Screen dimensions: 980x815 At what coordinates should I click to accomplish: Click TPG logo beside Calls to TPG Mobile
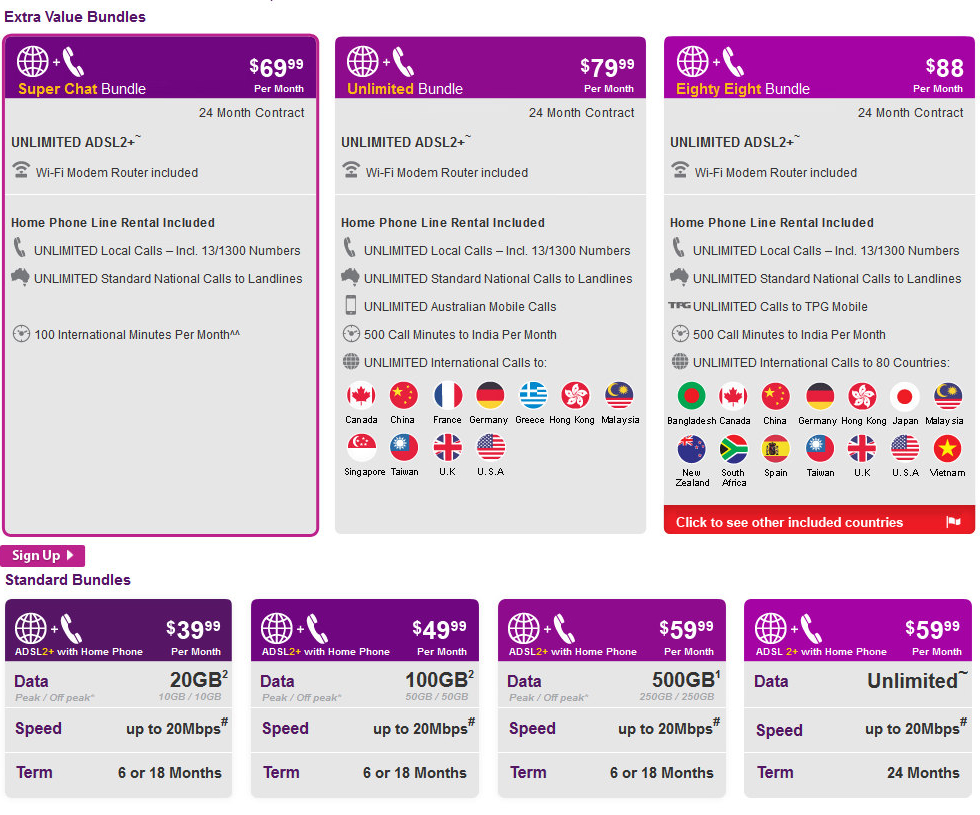(x=679, y=305)
